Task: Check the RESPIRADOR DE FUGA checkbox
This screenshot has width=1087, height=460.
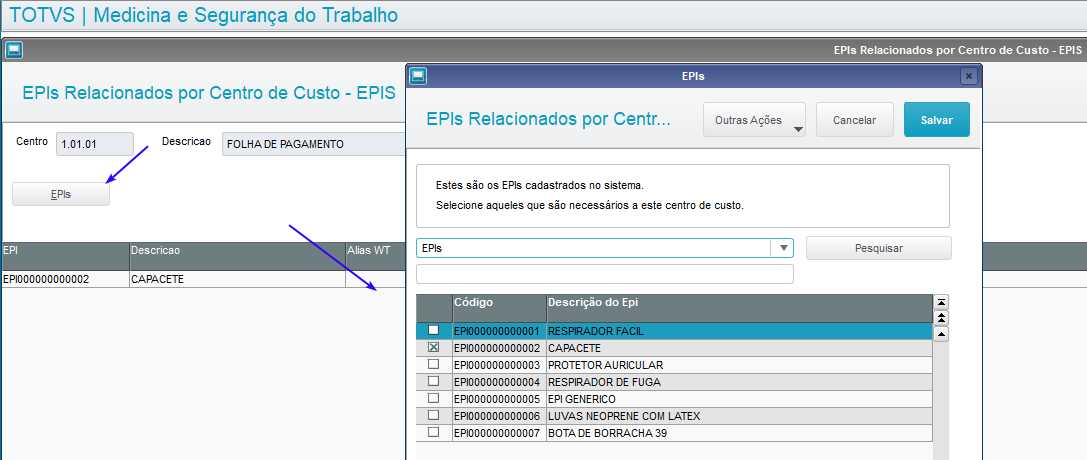Action: coord(433,381)
